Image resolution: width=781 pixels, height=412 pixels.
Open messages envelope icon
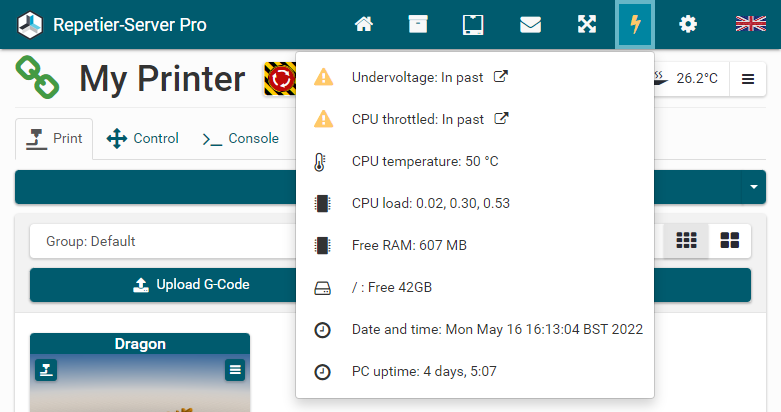pos(530,24)
